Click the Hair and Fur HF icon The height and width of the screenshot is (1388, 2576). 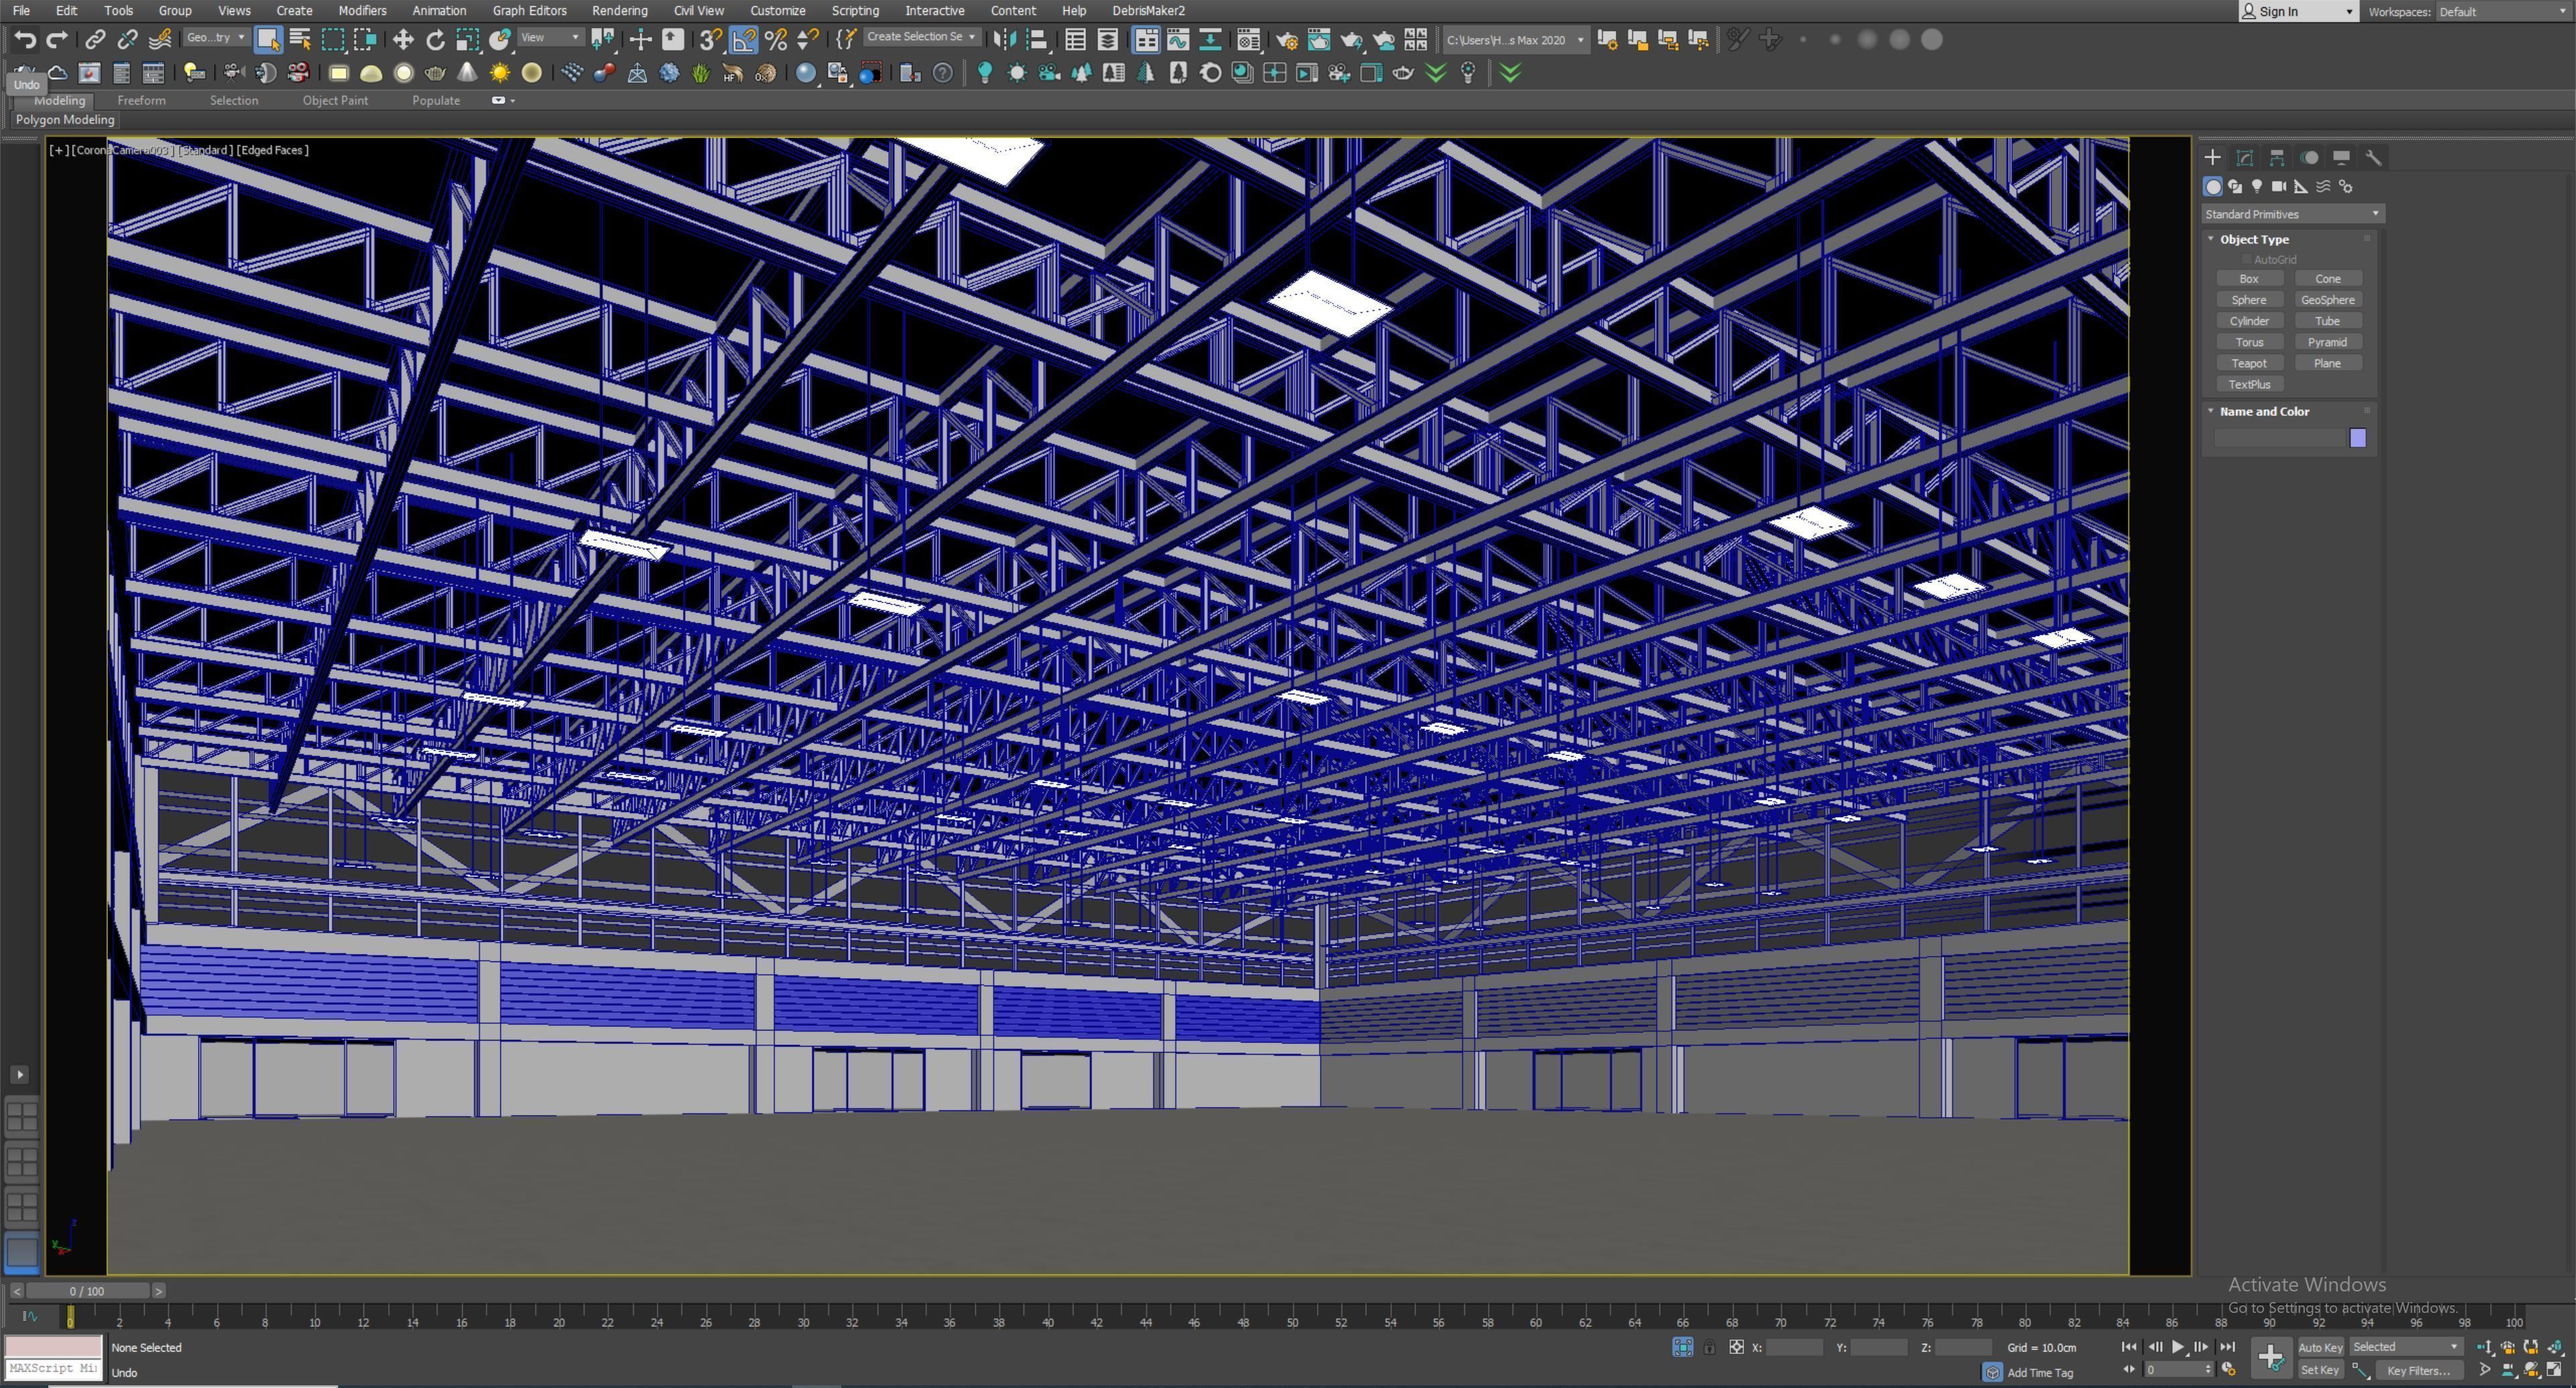click(733, 73)
